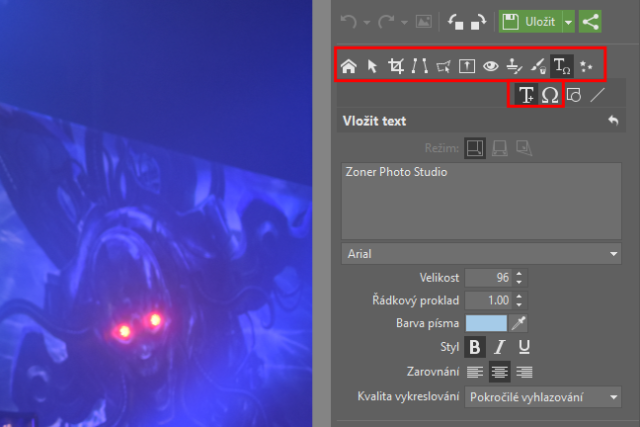This screenshot has height=427, width=640.
Task: Increase Řádkový proklad with up arrow
Action: point(519,297)
